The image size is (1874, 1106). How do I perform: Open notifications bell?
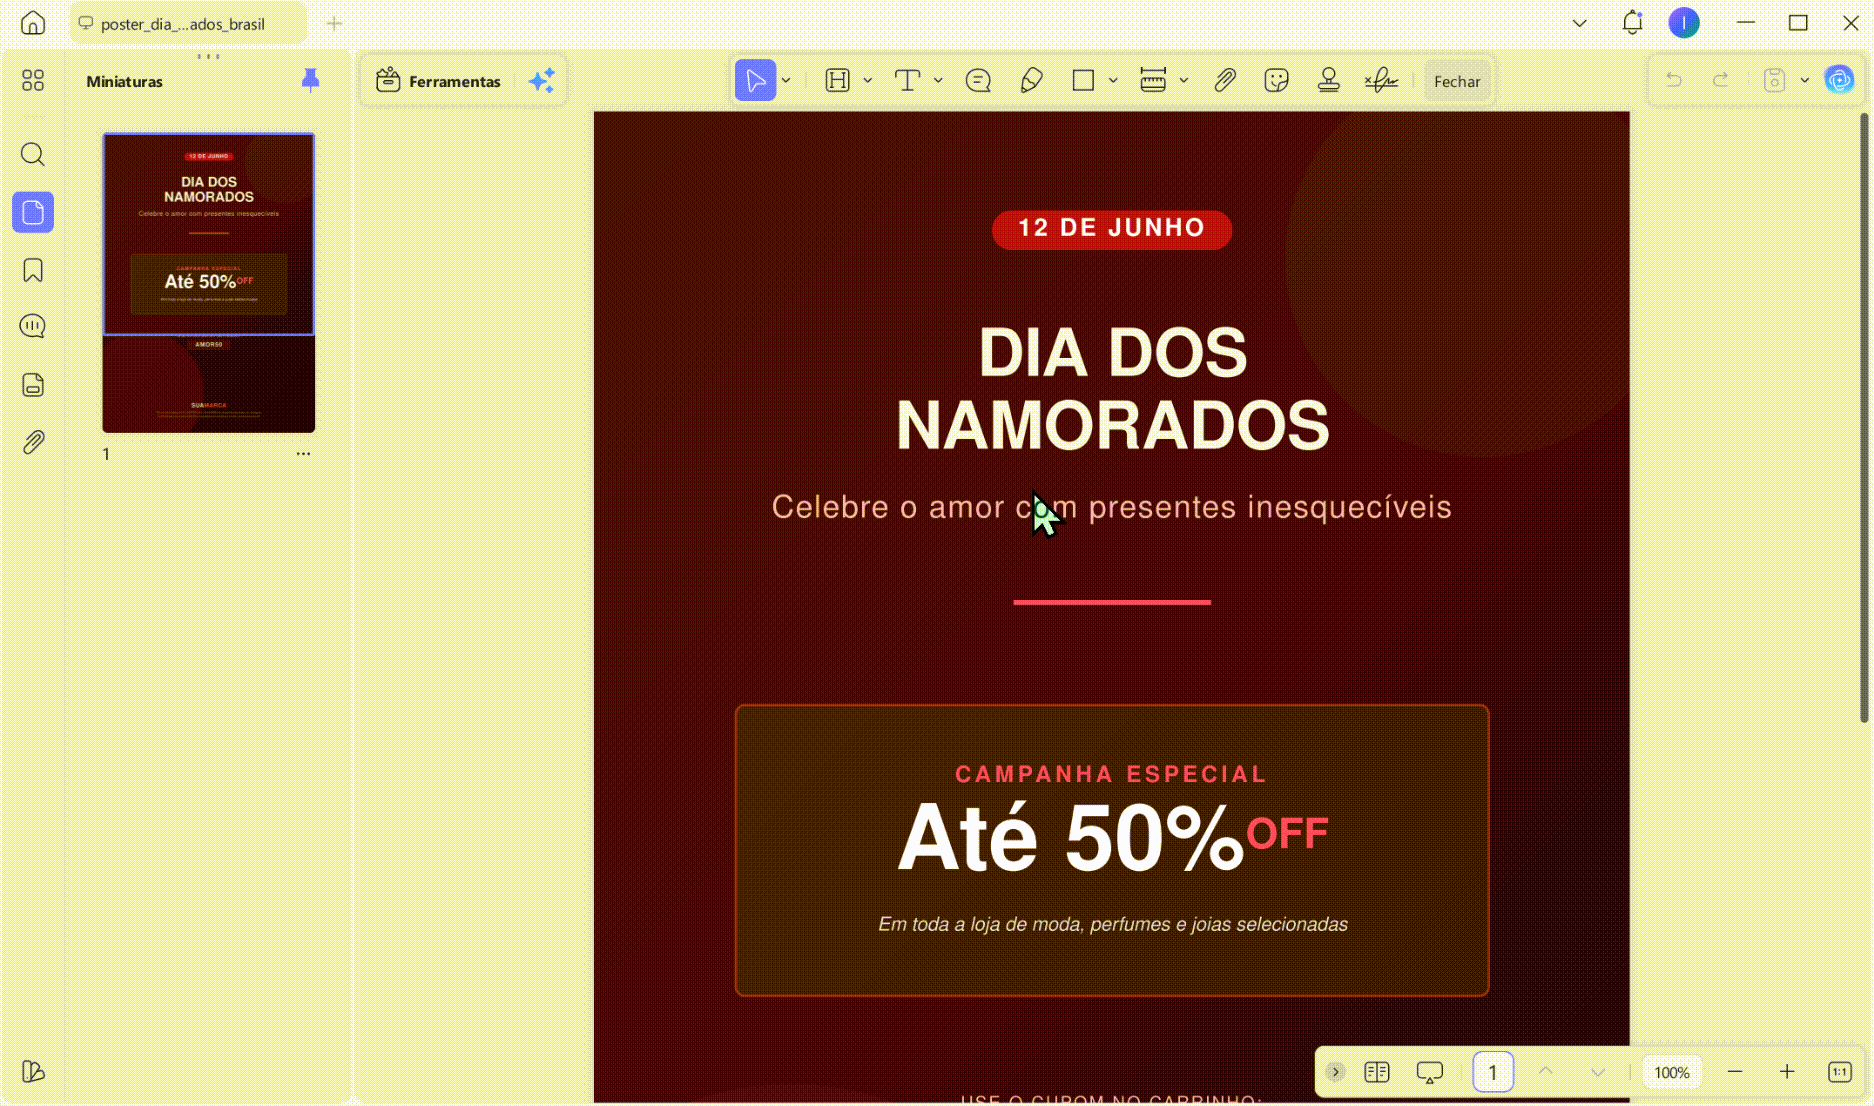point(1632,23)
